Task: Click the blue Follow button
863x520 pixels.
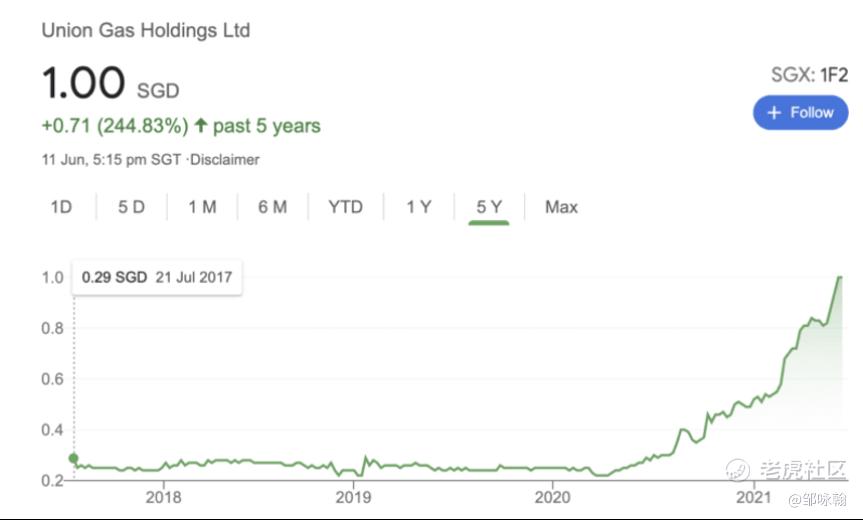Action: pos(800,113)
